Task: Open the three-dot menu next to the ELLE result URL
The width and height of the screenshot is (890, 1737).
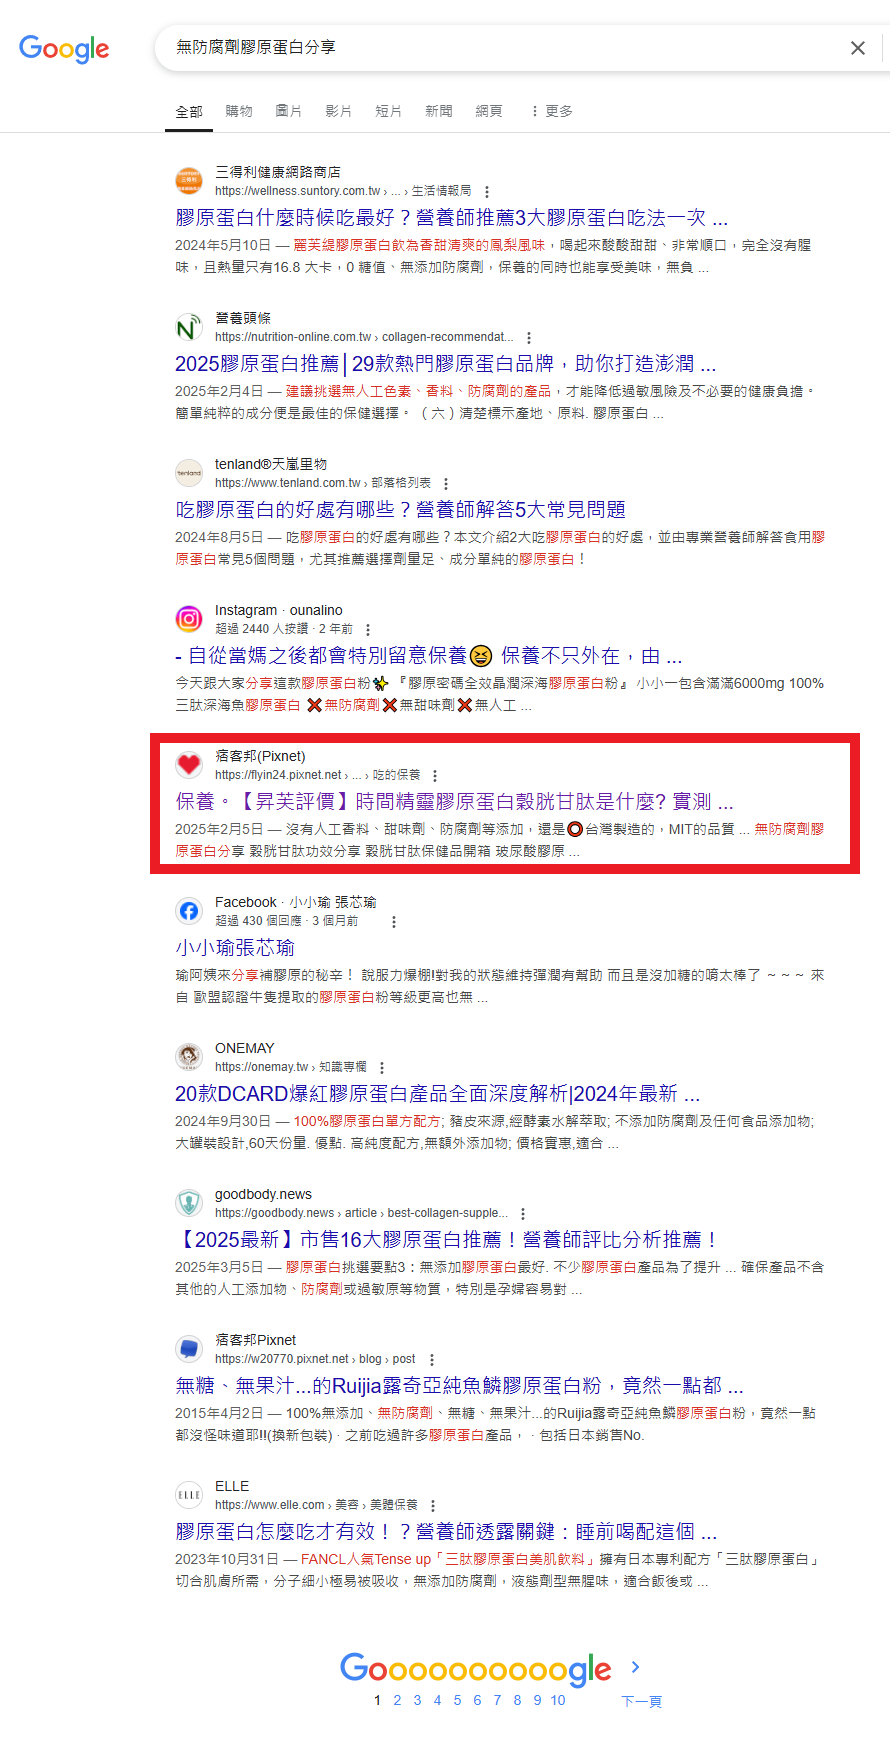Action: point(433,1506)
